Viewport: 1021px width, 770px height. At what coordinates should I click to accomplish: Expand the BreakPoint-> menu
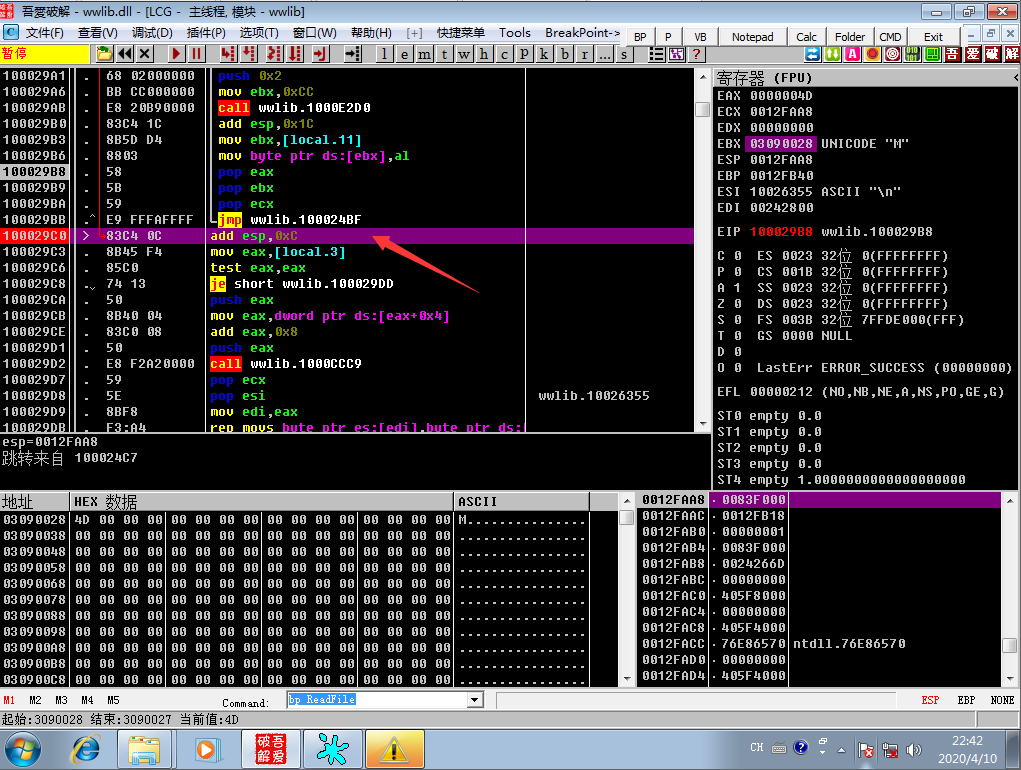582,33
